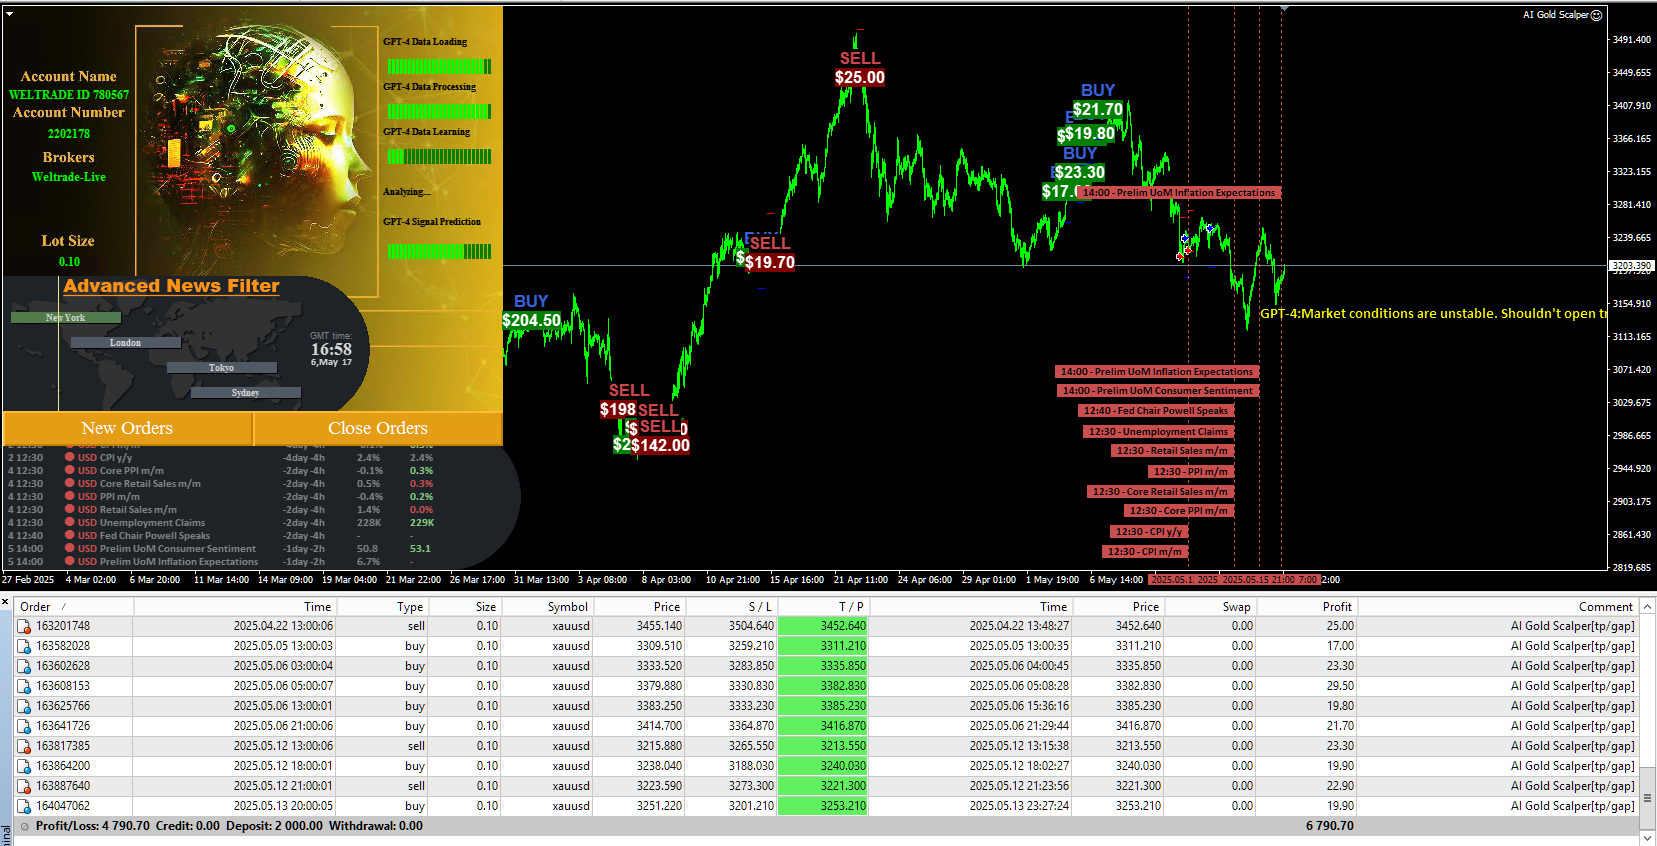Click the buy order icon for 163582028
This screenshot has width=1657, height=846.
[24, 646]
